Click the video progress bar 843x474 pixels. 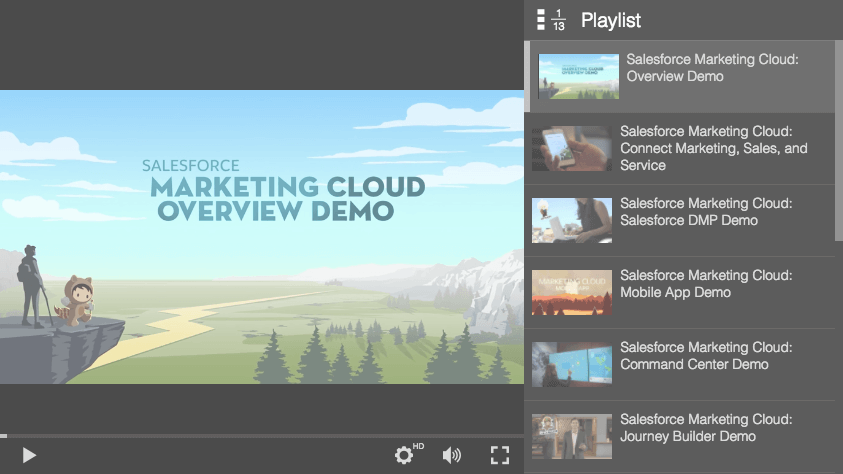coord(262,436)
